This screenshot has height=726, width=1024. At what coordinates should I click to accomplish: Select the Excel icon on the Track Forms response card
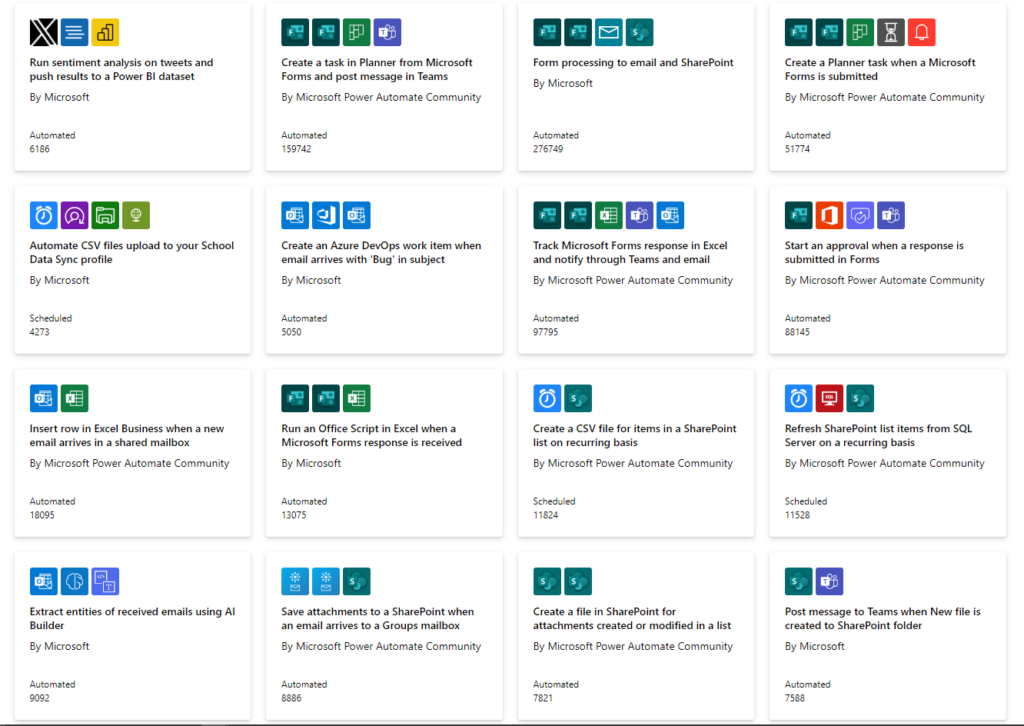pos(608,215)
